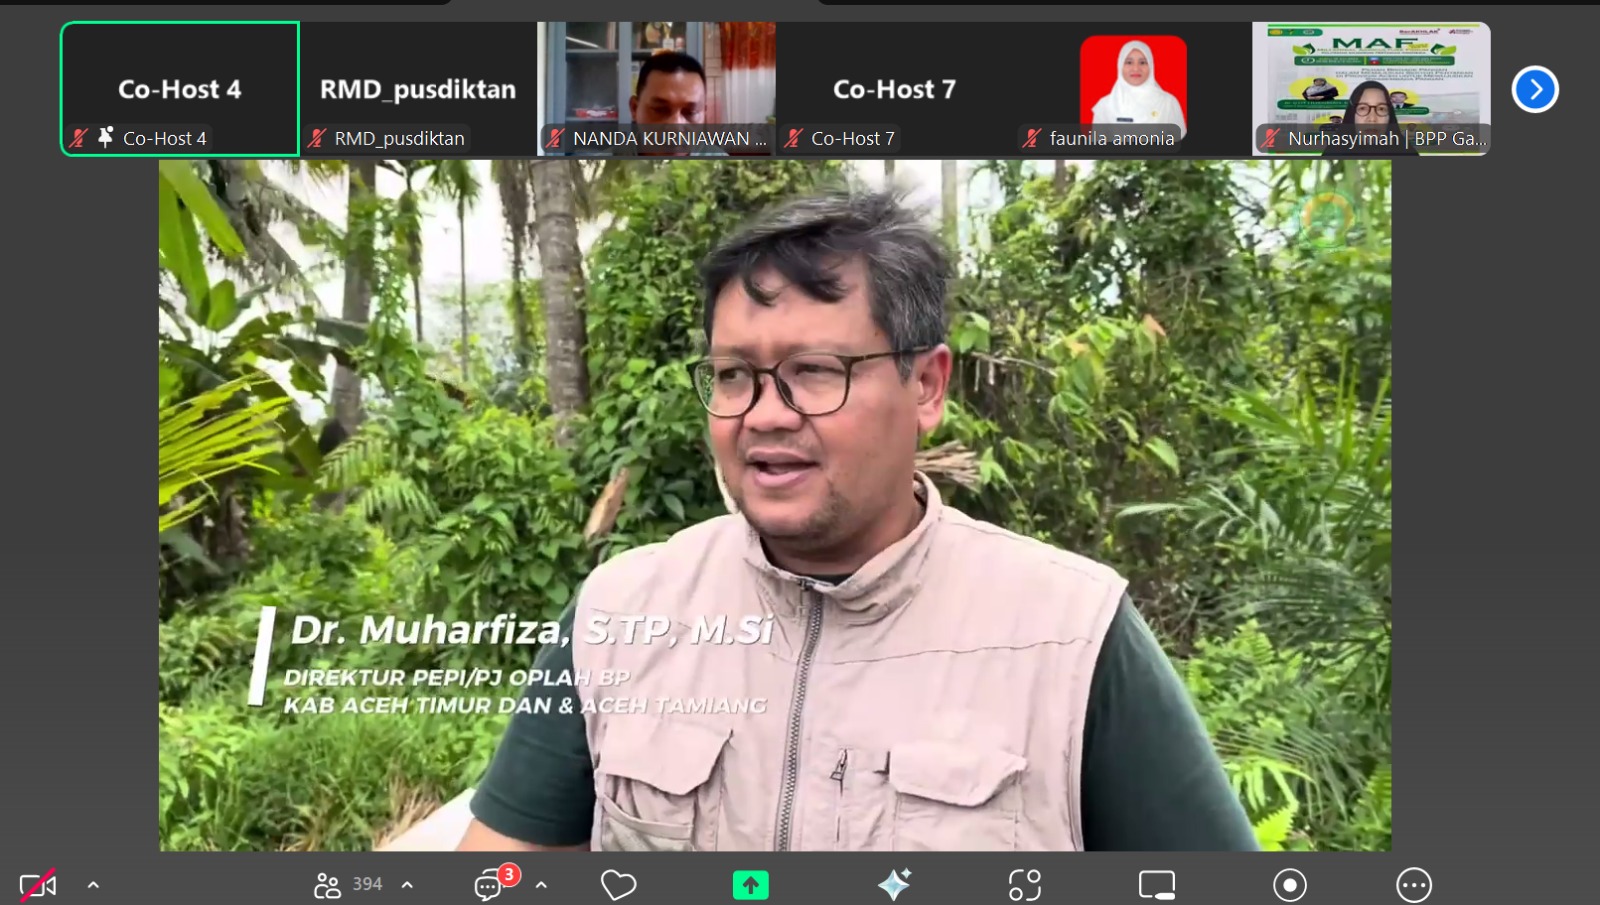Click Nurhasyimah BPP participant tile

pos(1371,89)
